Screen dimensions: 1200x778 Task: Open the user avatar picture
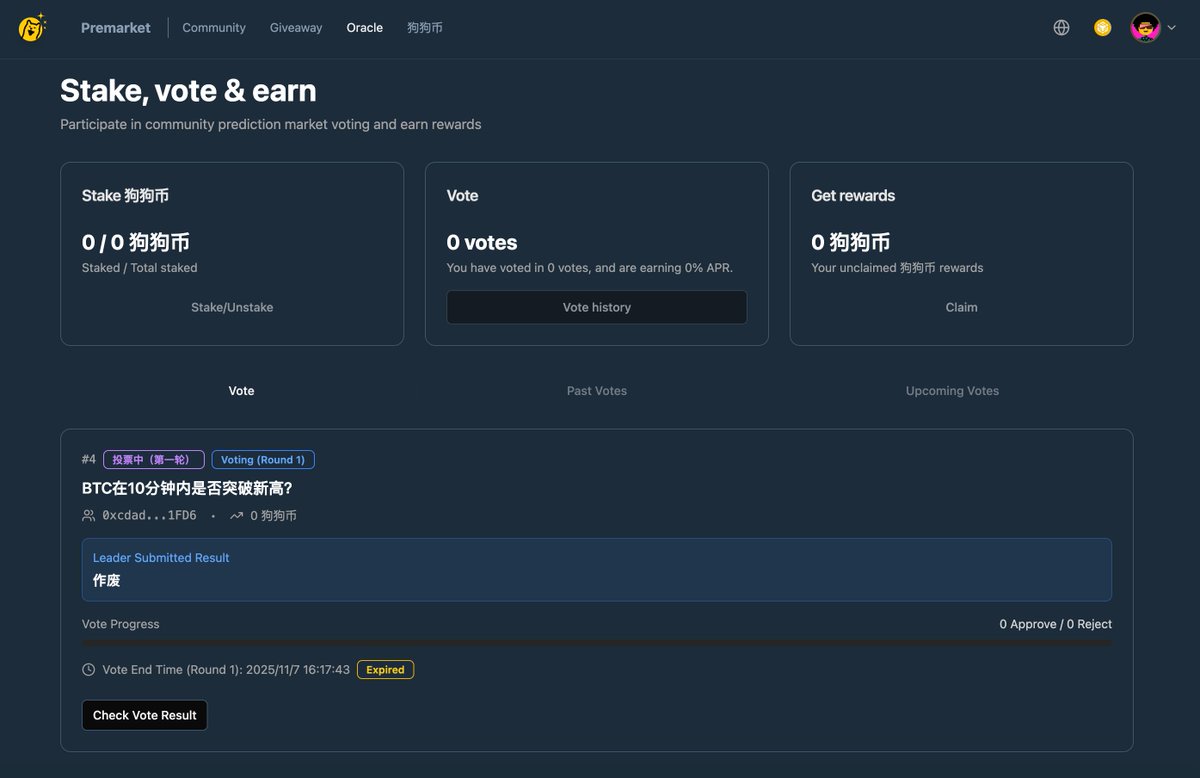(1146, 28)
